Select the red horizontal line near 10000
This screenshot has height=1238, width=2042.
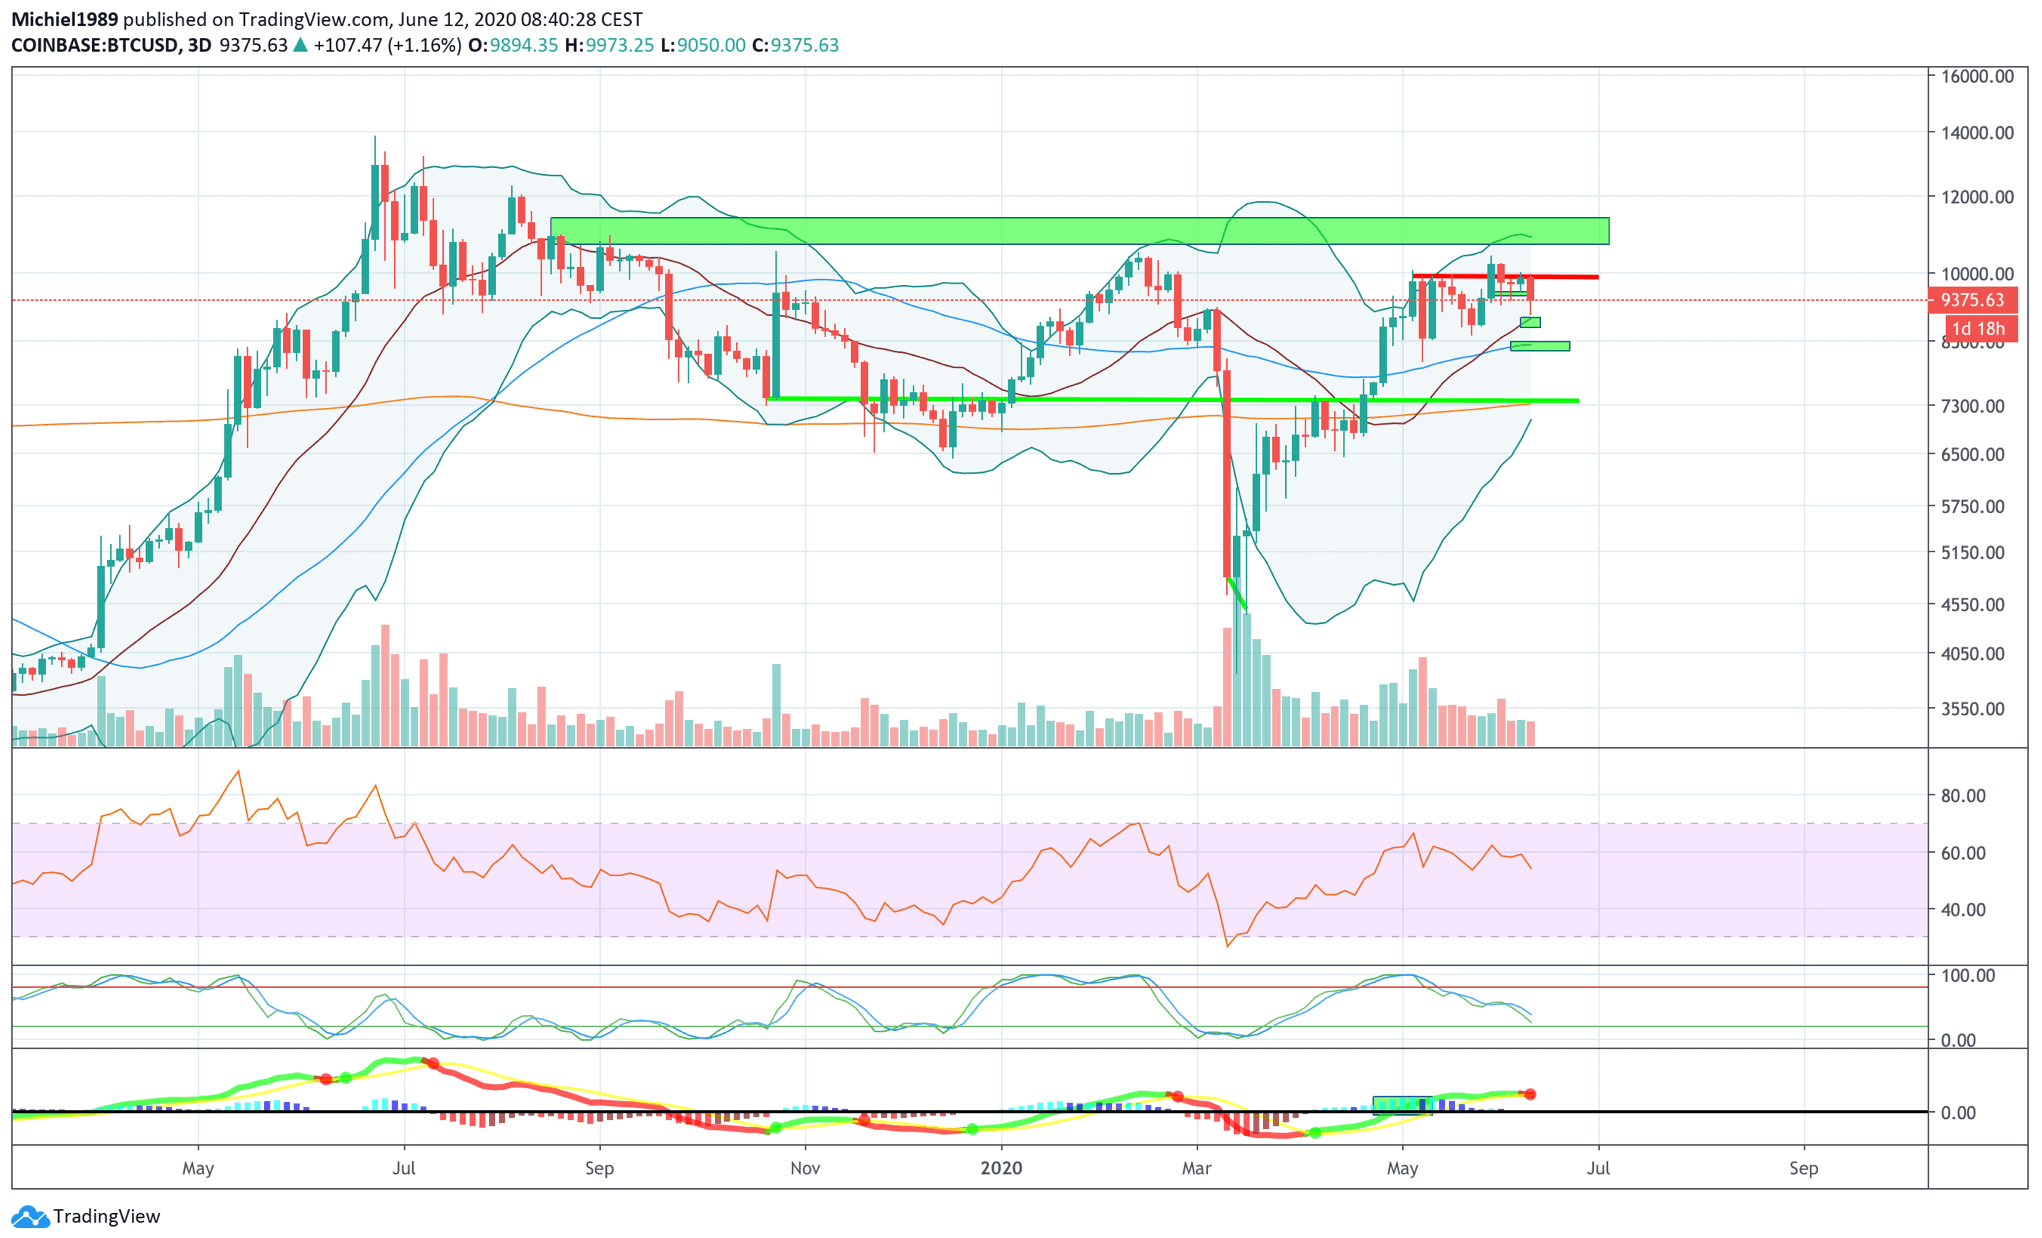[x=1505, y=276]
